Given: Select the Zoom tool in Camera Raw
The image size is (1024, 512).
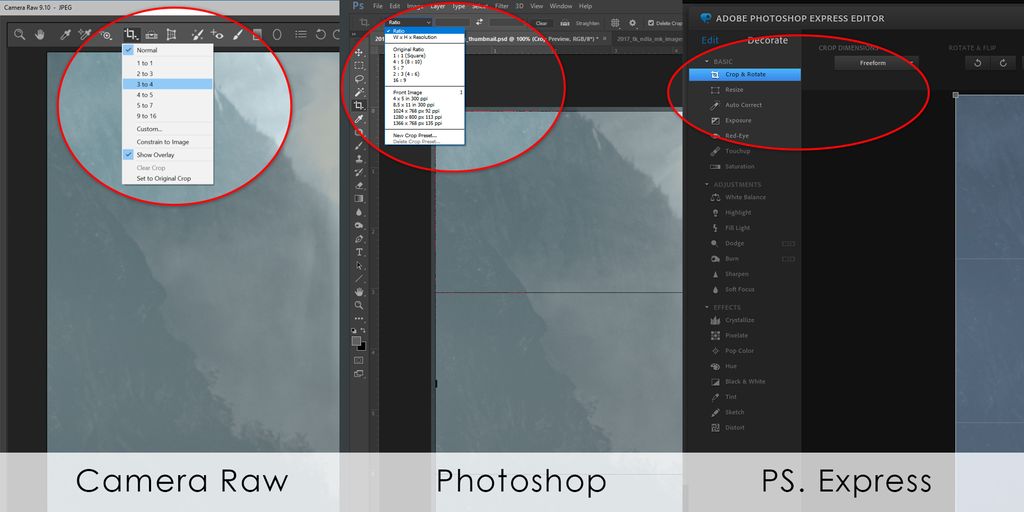Looking at the screenshot, I should point(19,35).
